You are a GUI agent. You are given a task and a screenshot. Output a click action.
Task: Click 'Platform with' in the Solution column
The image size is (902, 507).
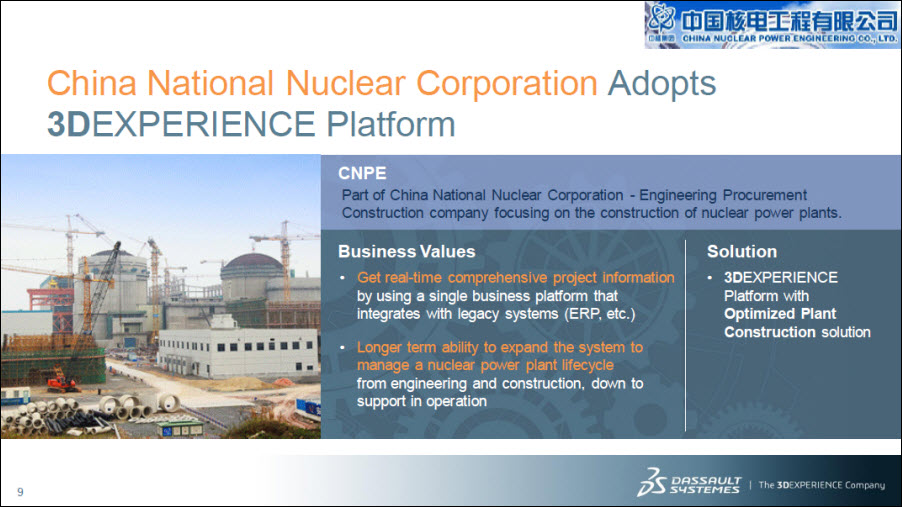[766, 296]
